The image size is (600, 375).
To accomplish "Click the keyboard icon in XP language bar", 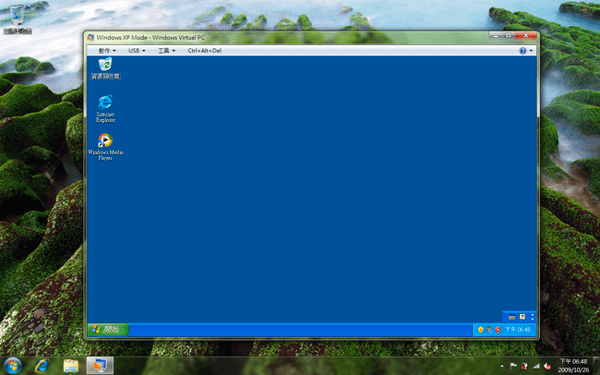I will (512, 317).
